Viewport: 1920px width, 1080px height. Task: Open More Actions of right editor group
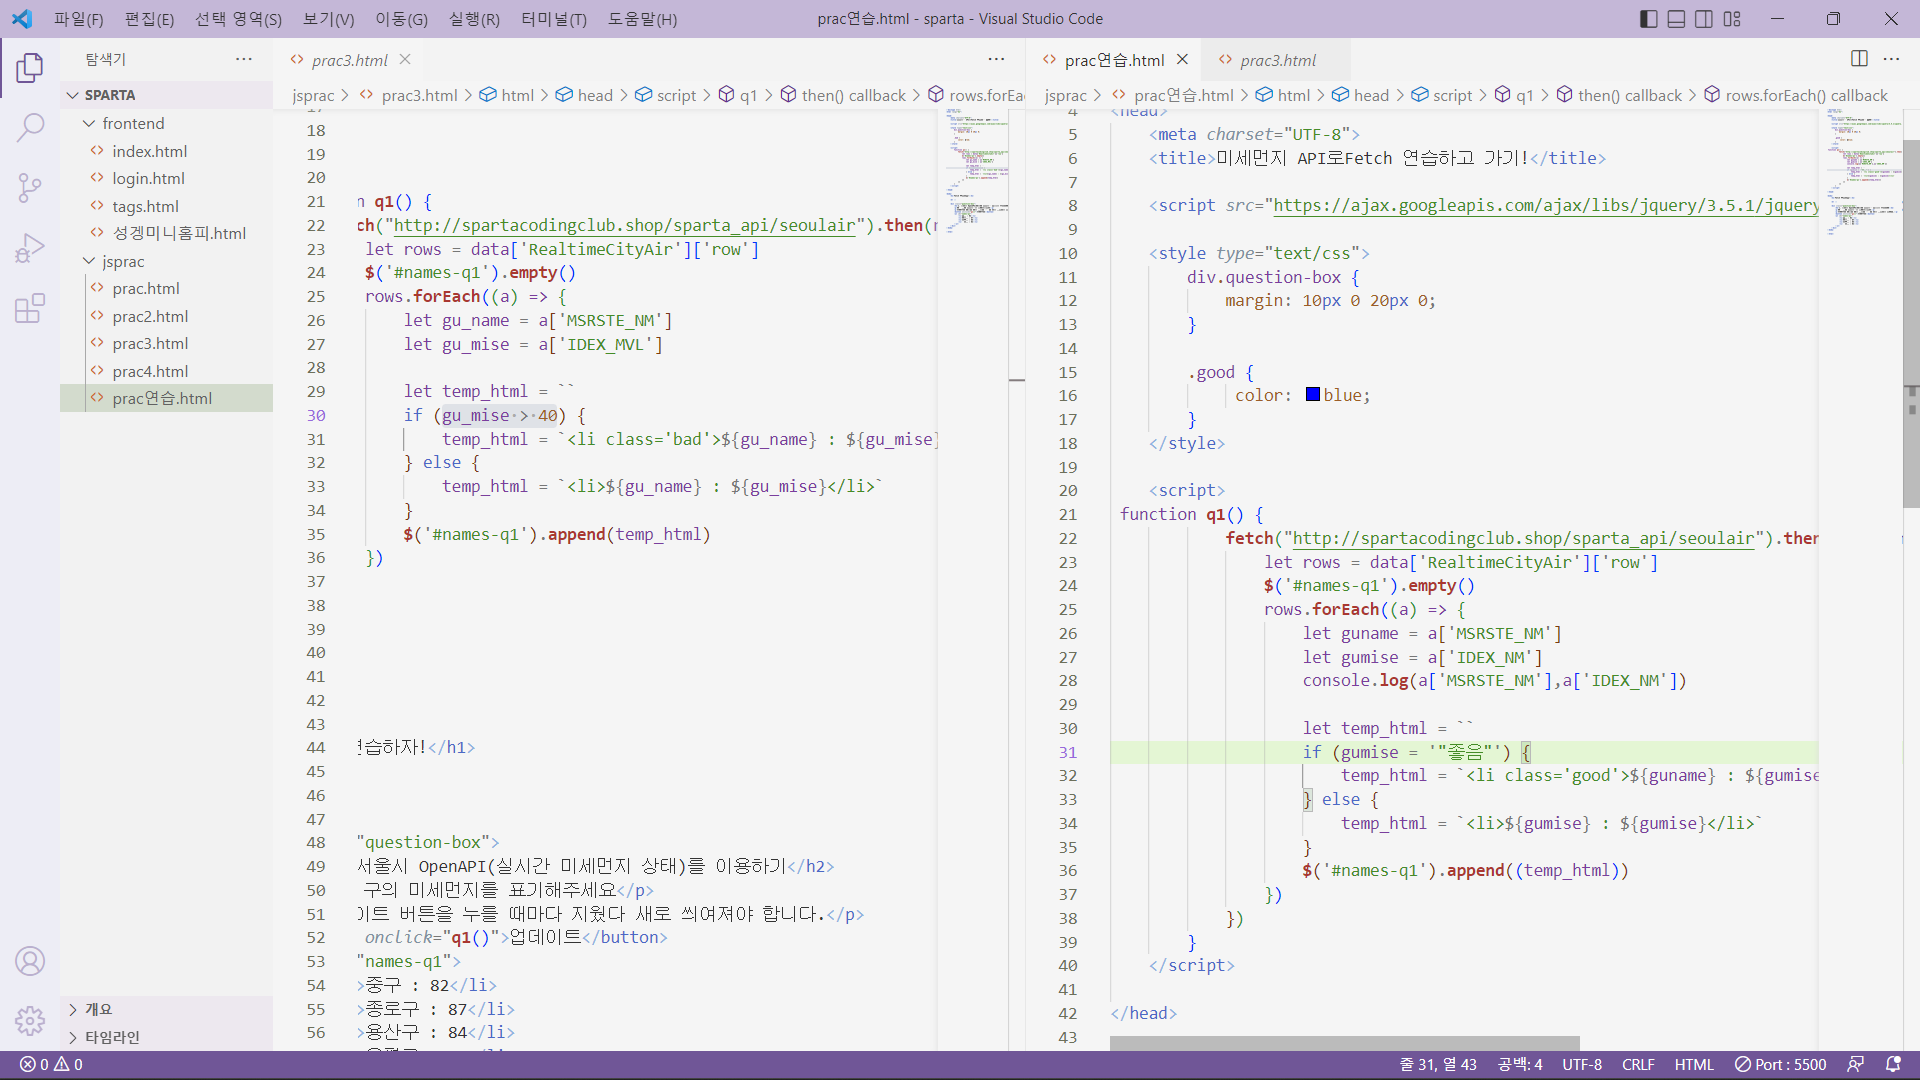[x=1891, y=59]
